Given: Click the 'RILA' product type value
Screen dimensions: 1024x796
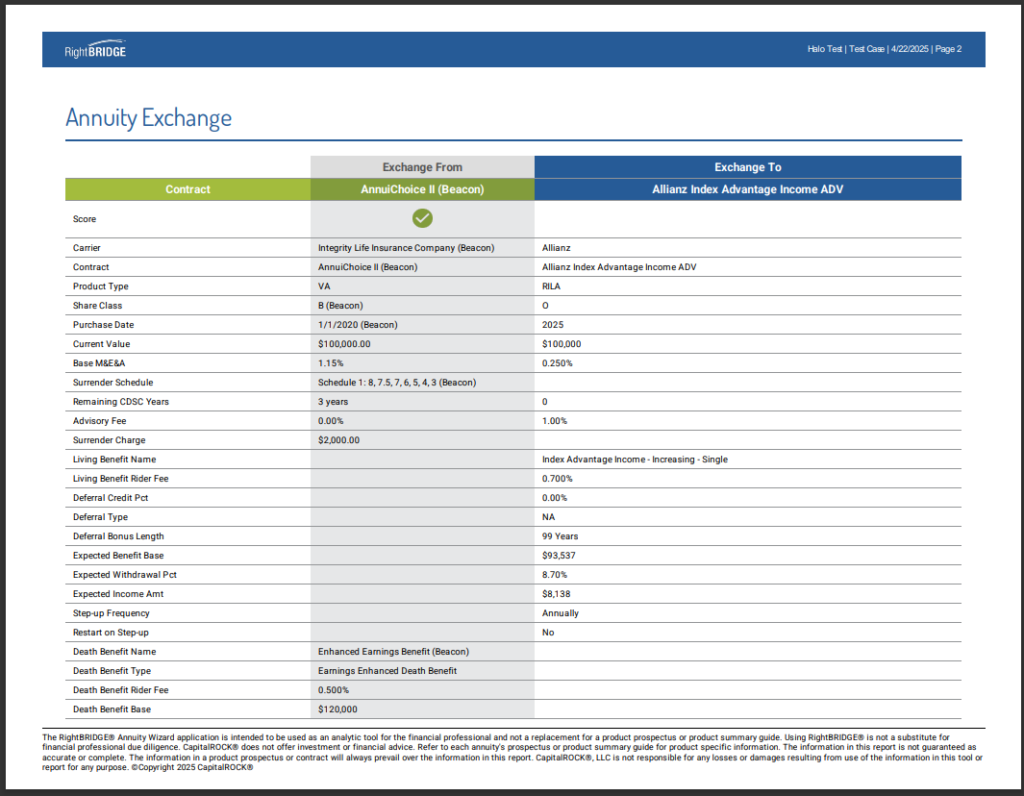Looking at the screenshot, I should 551,286.
